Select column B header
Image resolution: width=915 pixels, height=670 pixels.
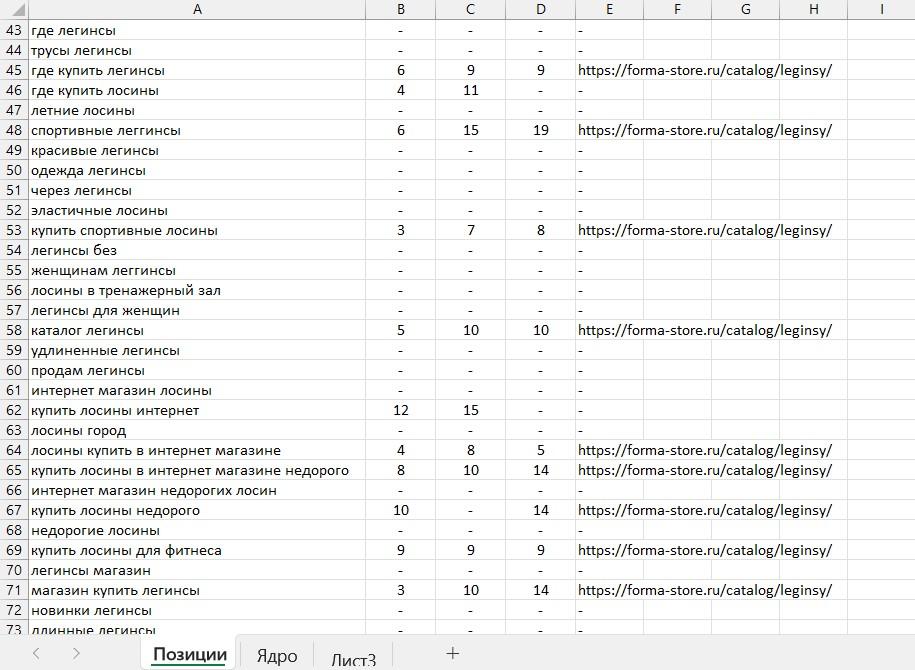pos(400,9)
